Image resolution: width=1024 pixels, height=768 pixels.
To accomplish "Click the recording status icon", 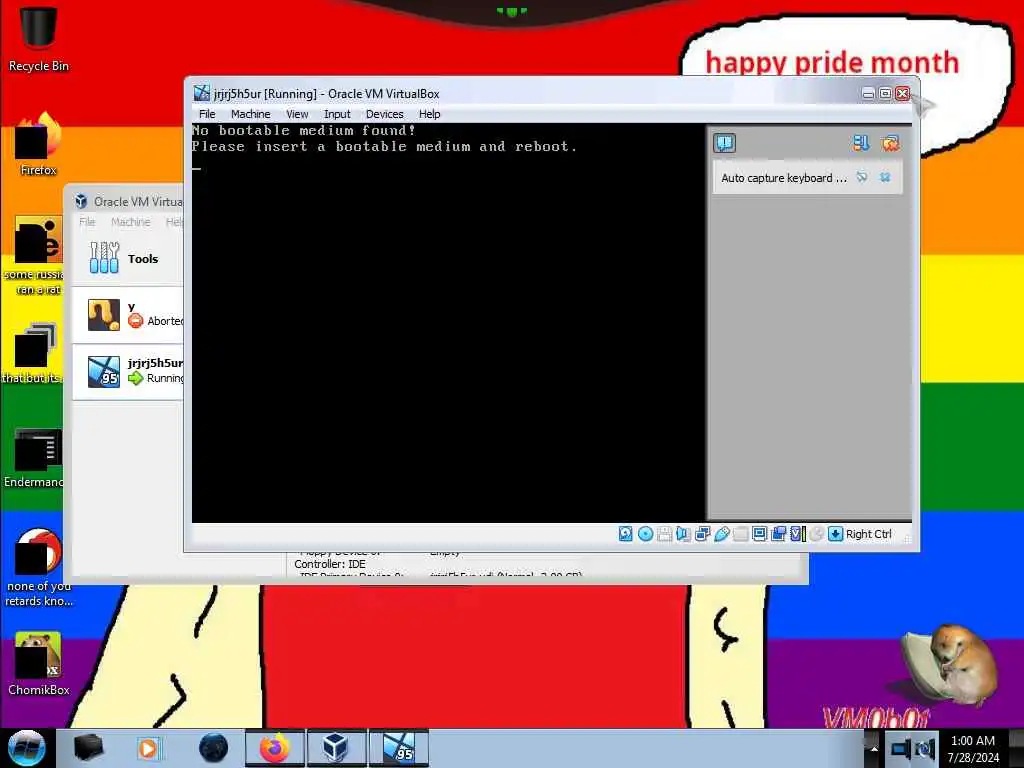I will pyautogui.click(x=778, y=534).
